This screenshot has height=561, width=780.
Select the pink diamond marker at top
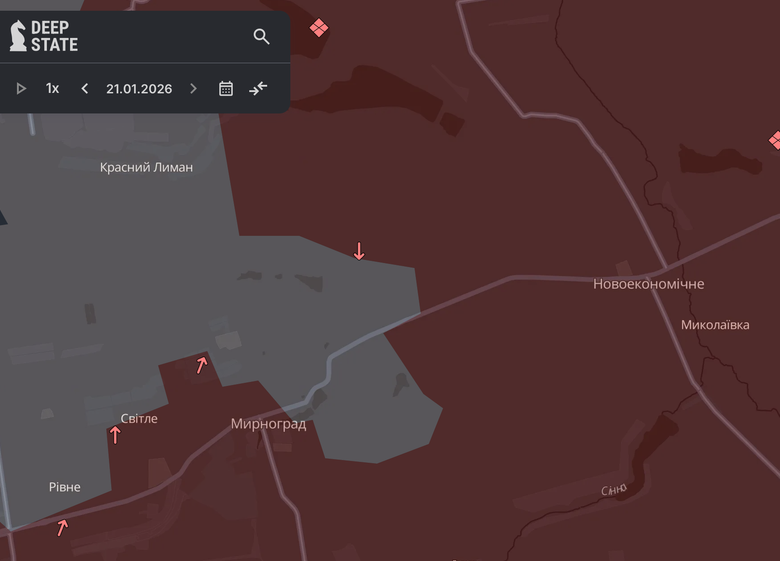coord(318,28)
